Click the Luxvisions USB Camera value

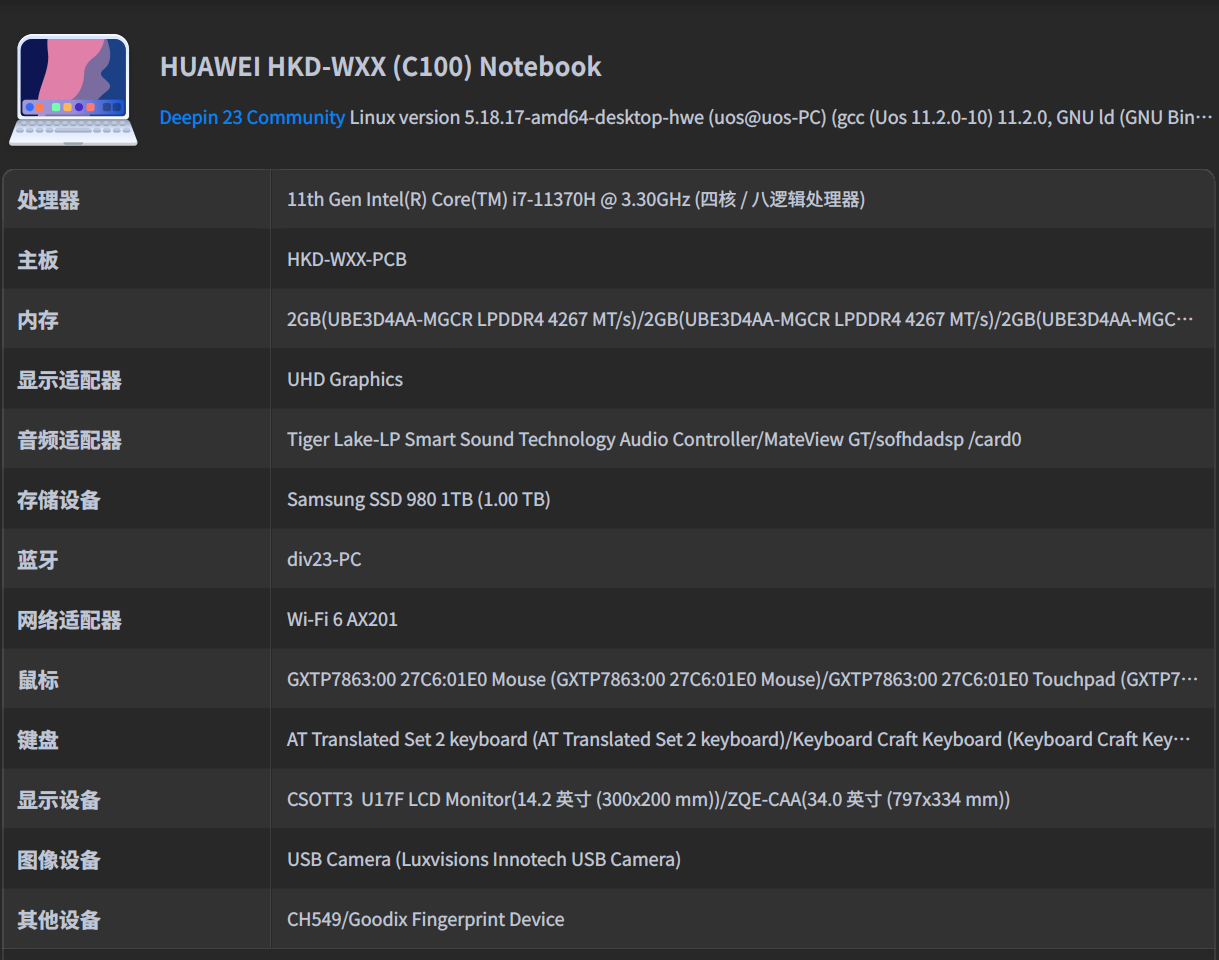(x=484, y=860)
